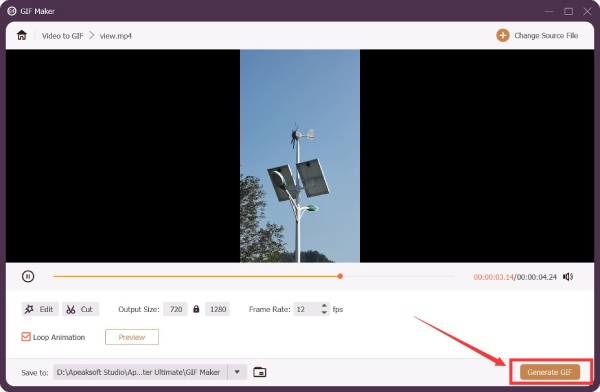
Task: Click the Frame Rate value field
Action: pyautogui.click(x=307, y=309)
